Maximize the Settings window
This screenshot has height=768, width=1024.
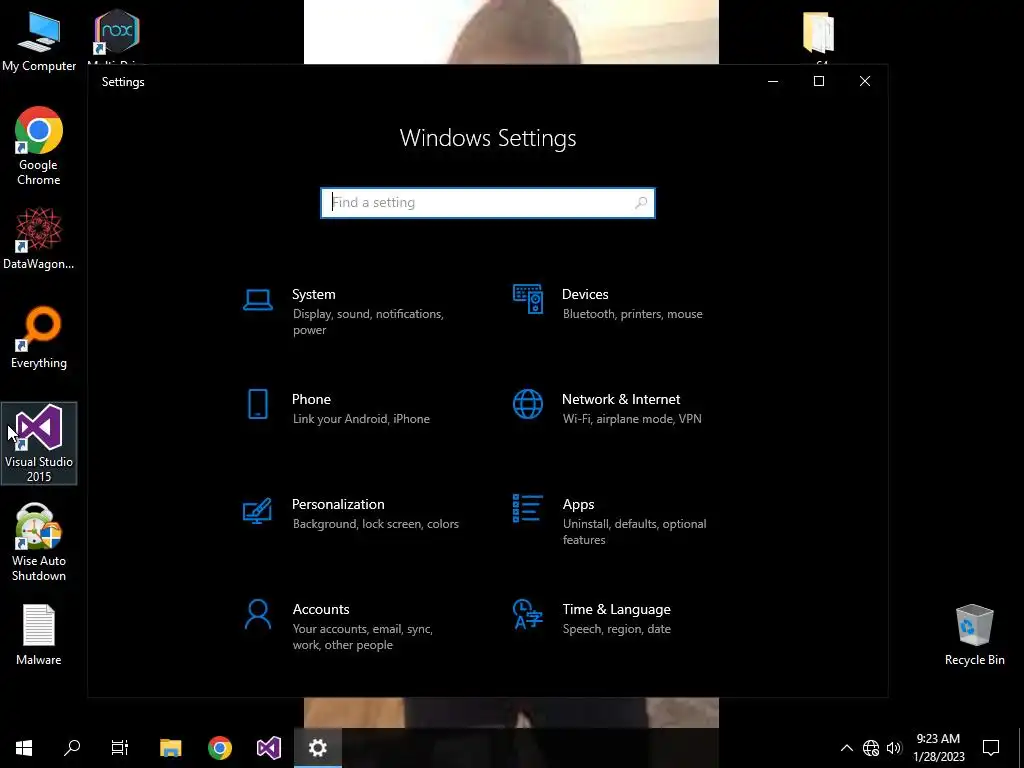[x=819, y=81]
